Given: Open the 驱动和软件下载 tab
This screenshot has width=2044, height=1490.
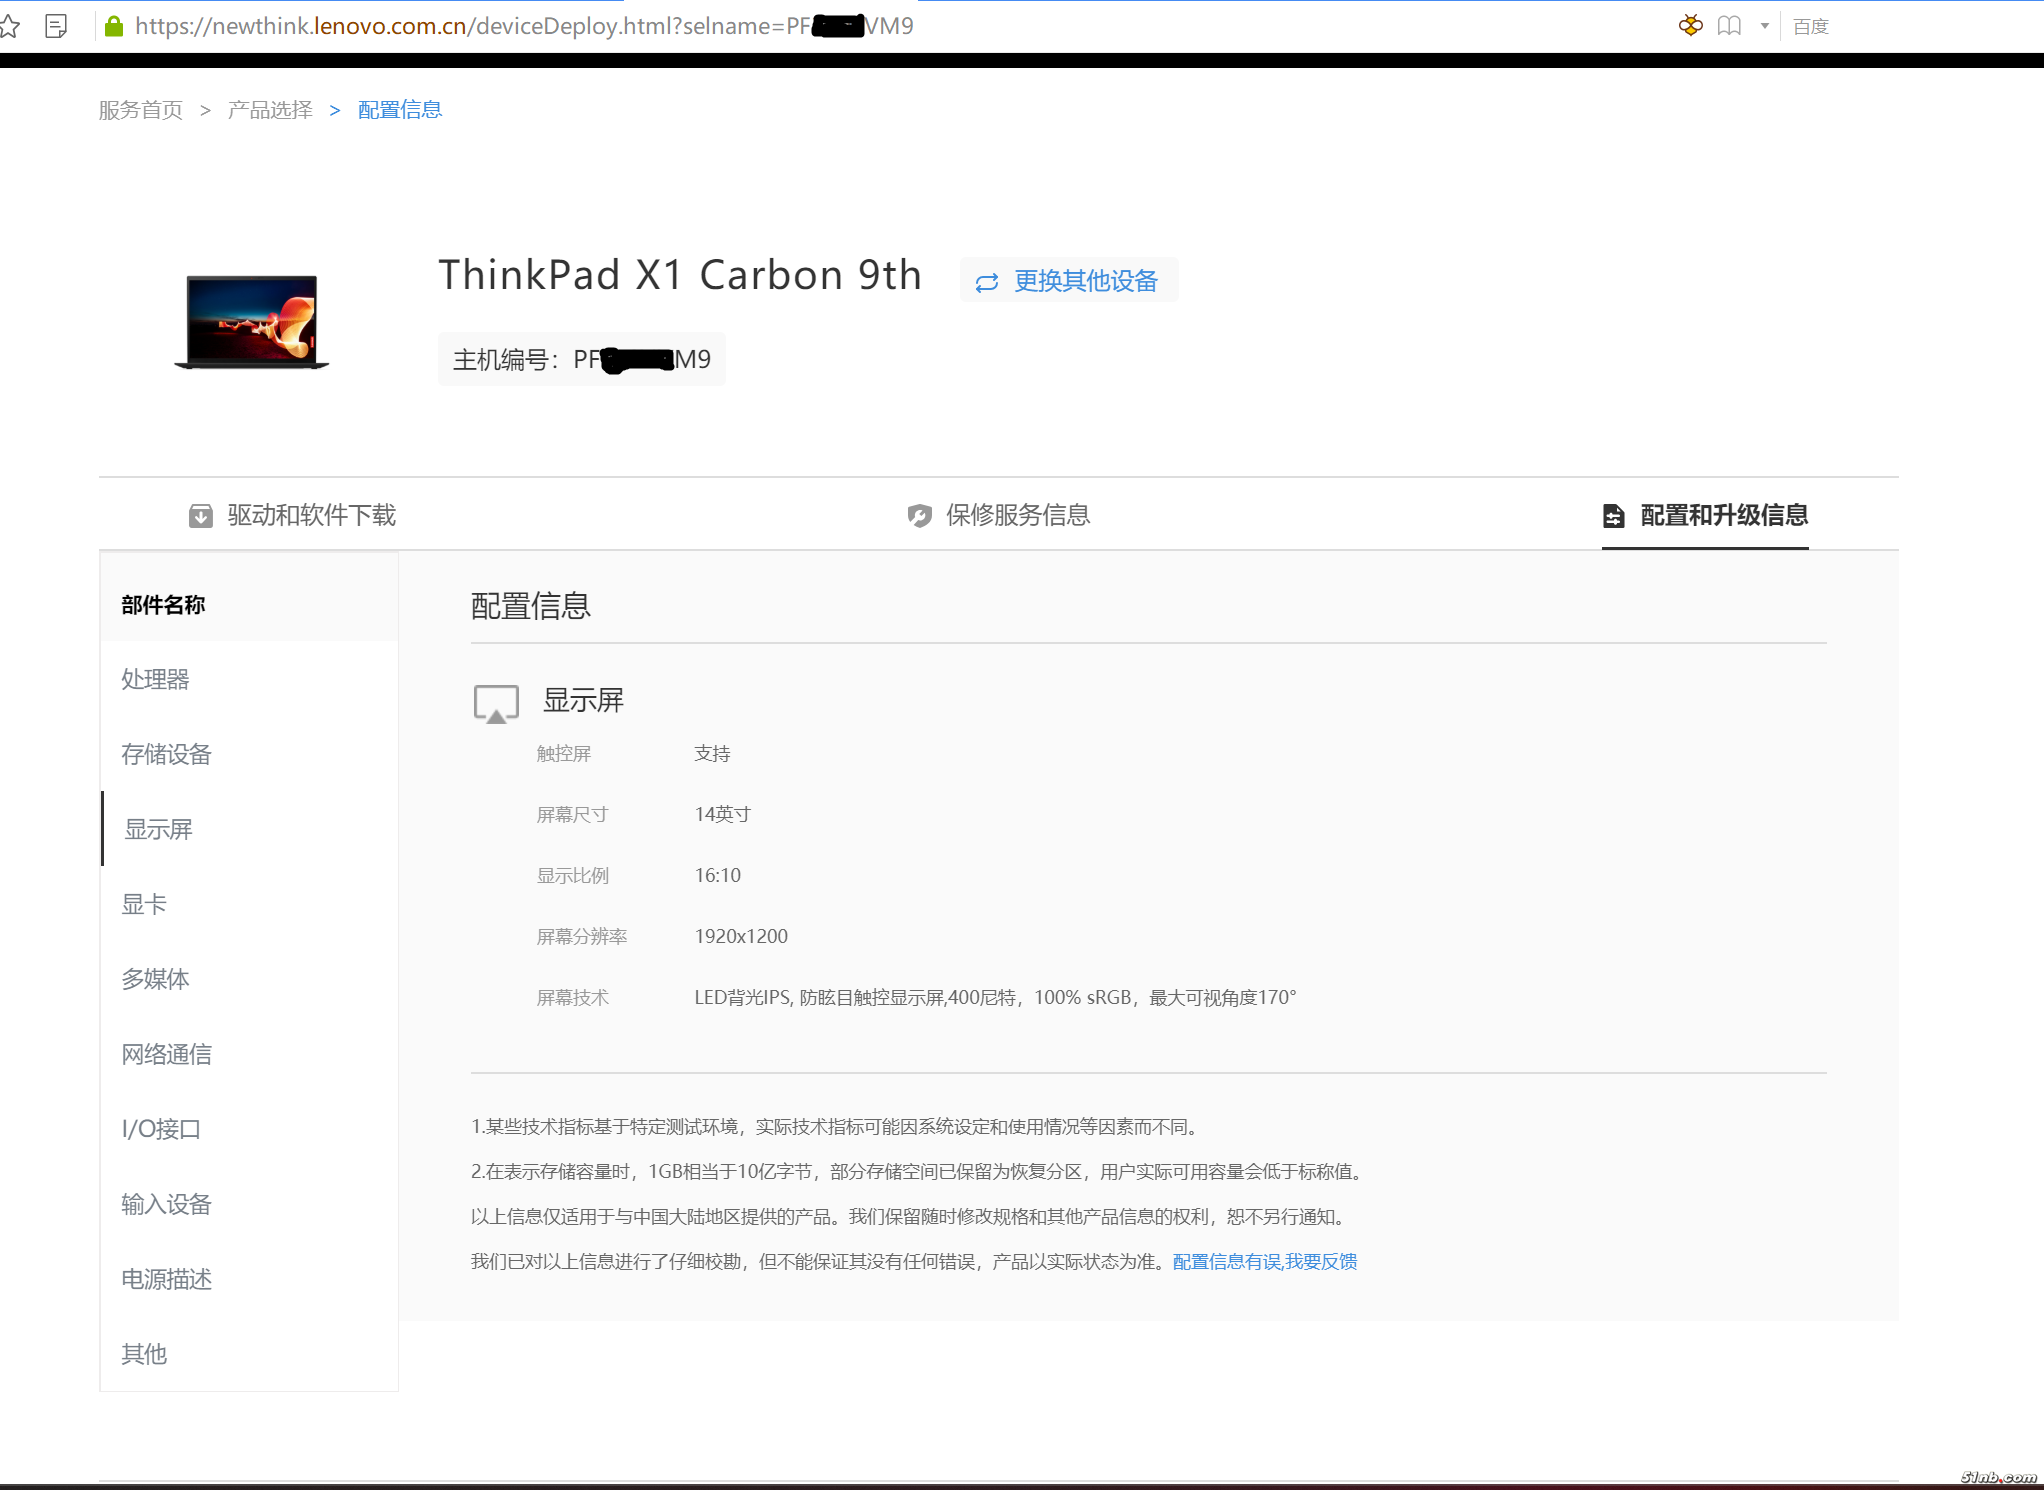Looking at the screenshot, I should [292, 515].
